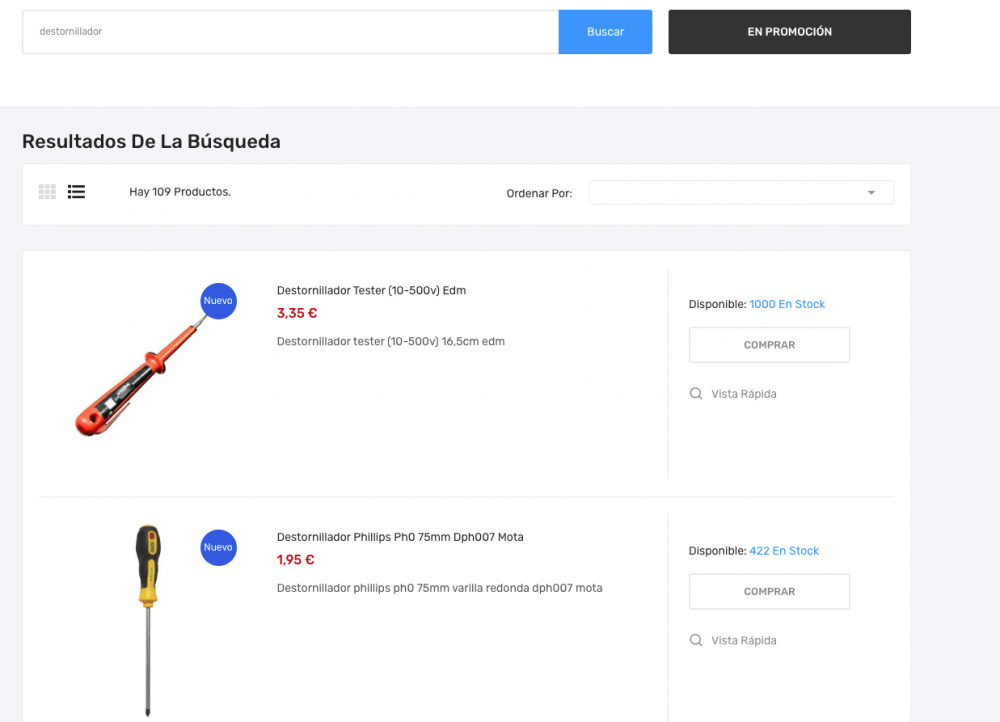
Task: Click magnifier icon for Phillips quick view
Action: [696, 641]
